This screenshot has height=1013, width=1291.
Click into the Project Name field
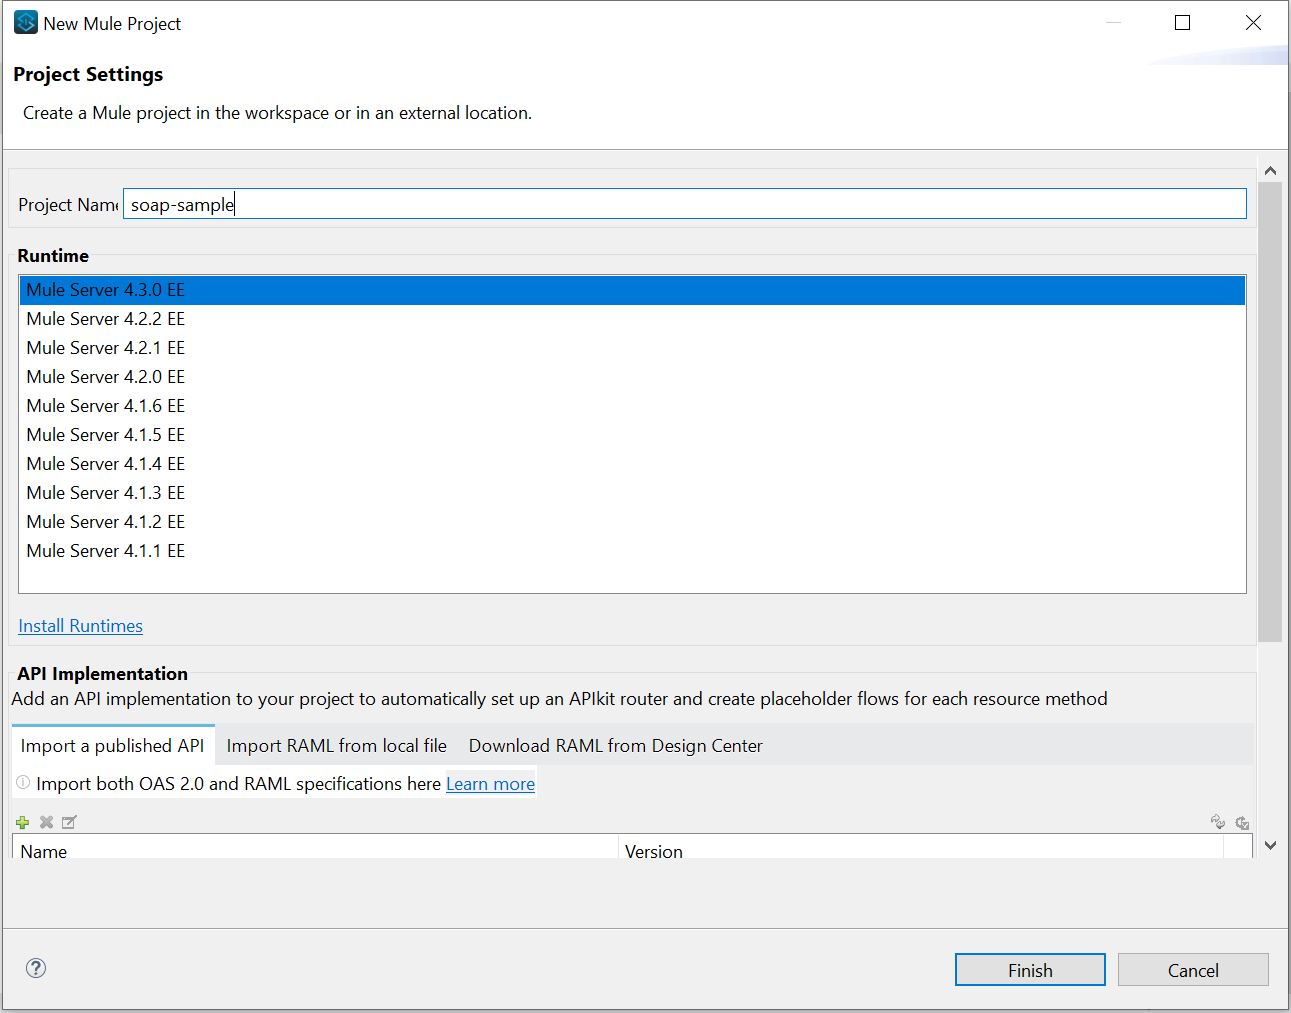tap(684, 204)
